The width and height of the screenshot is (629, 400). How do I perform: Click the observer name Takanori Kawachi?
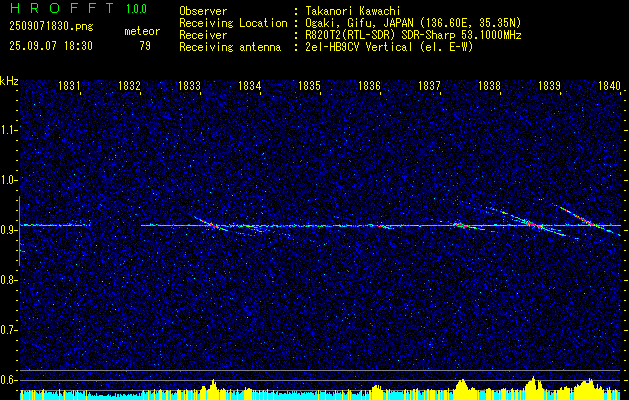tap(352, 11)
